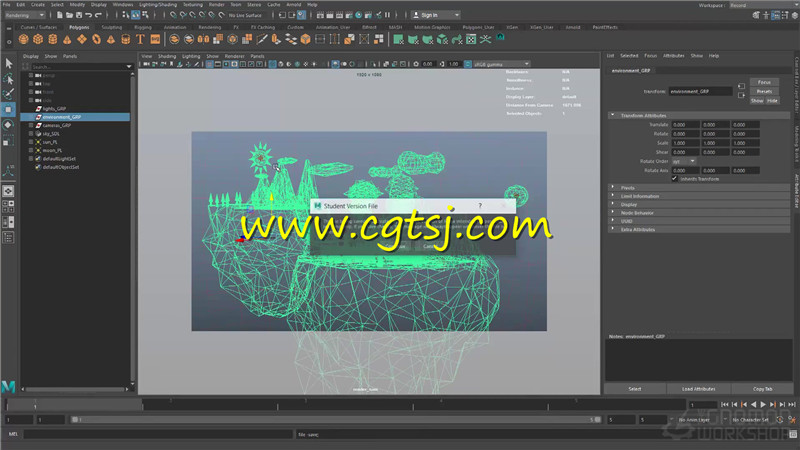Screen dimensions: 800x450
Task: Open the sRGB gamma viewport dropdown
Action: click(x=502, y=64)
